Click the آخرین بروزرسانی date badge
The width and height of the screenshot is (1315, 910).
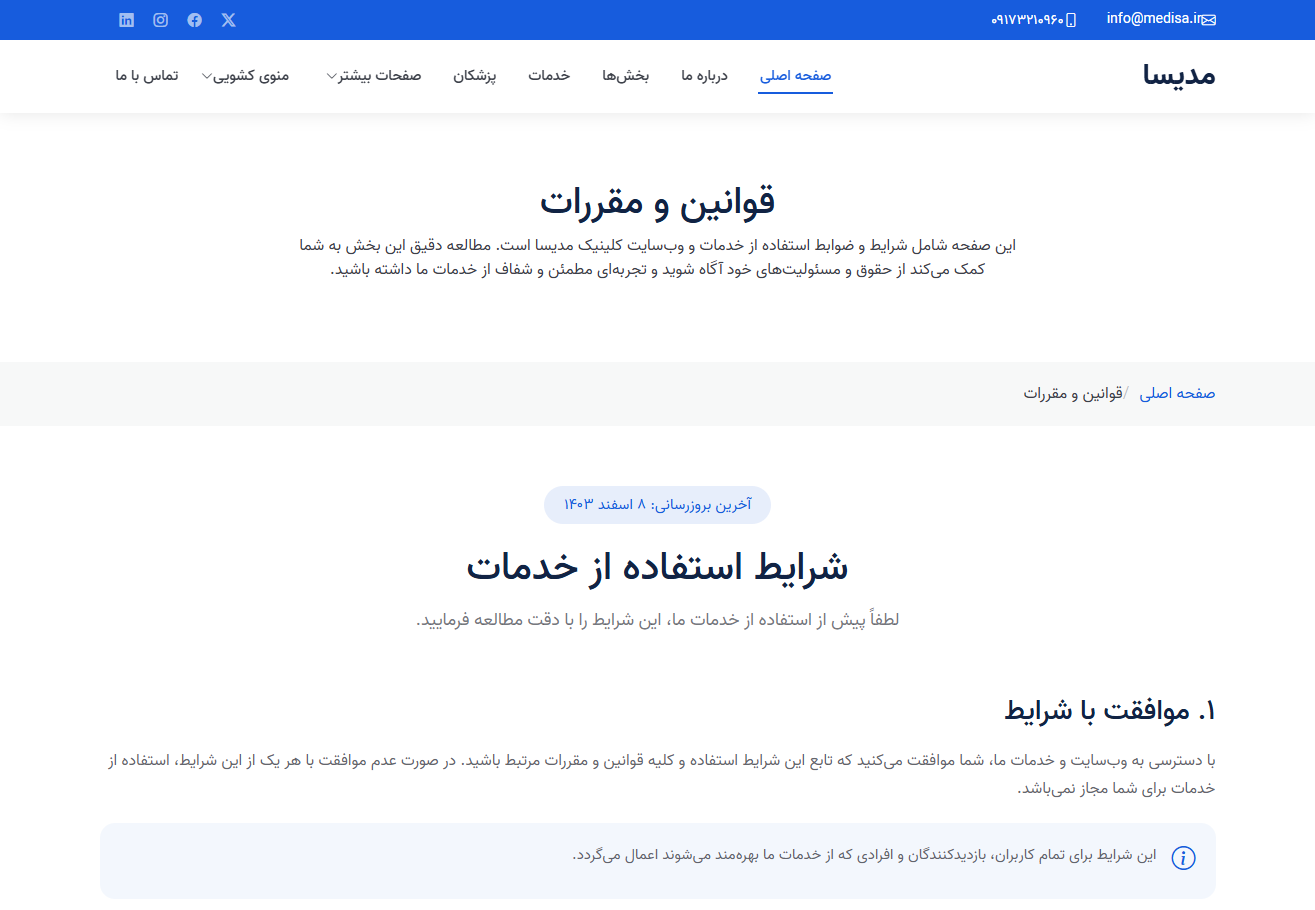point(657,504)
